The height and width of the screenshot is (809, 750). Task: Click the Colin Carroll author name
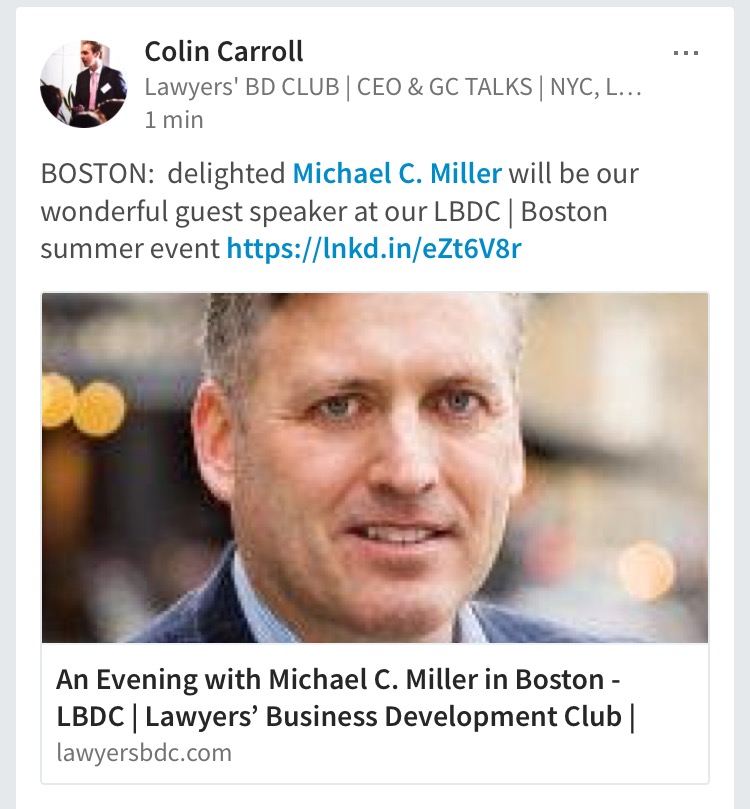pos(224,51)
